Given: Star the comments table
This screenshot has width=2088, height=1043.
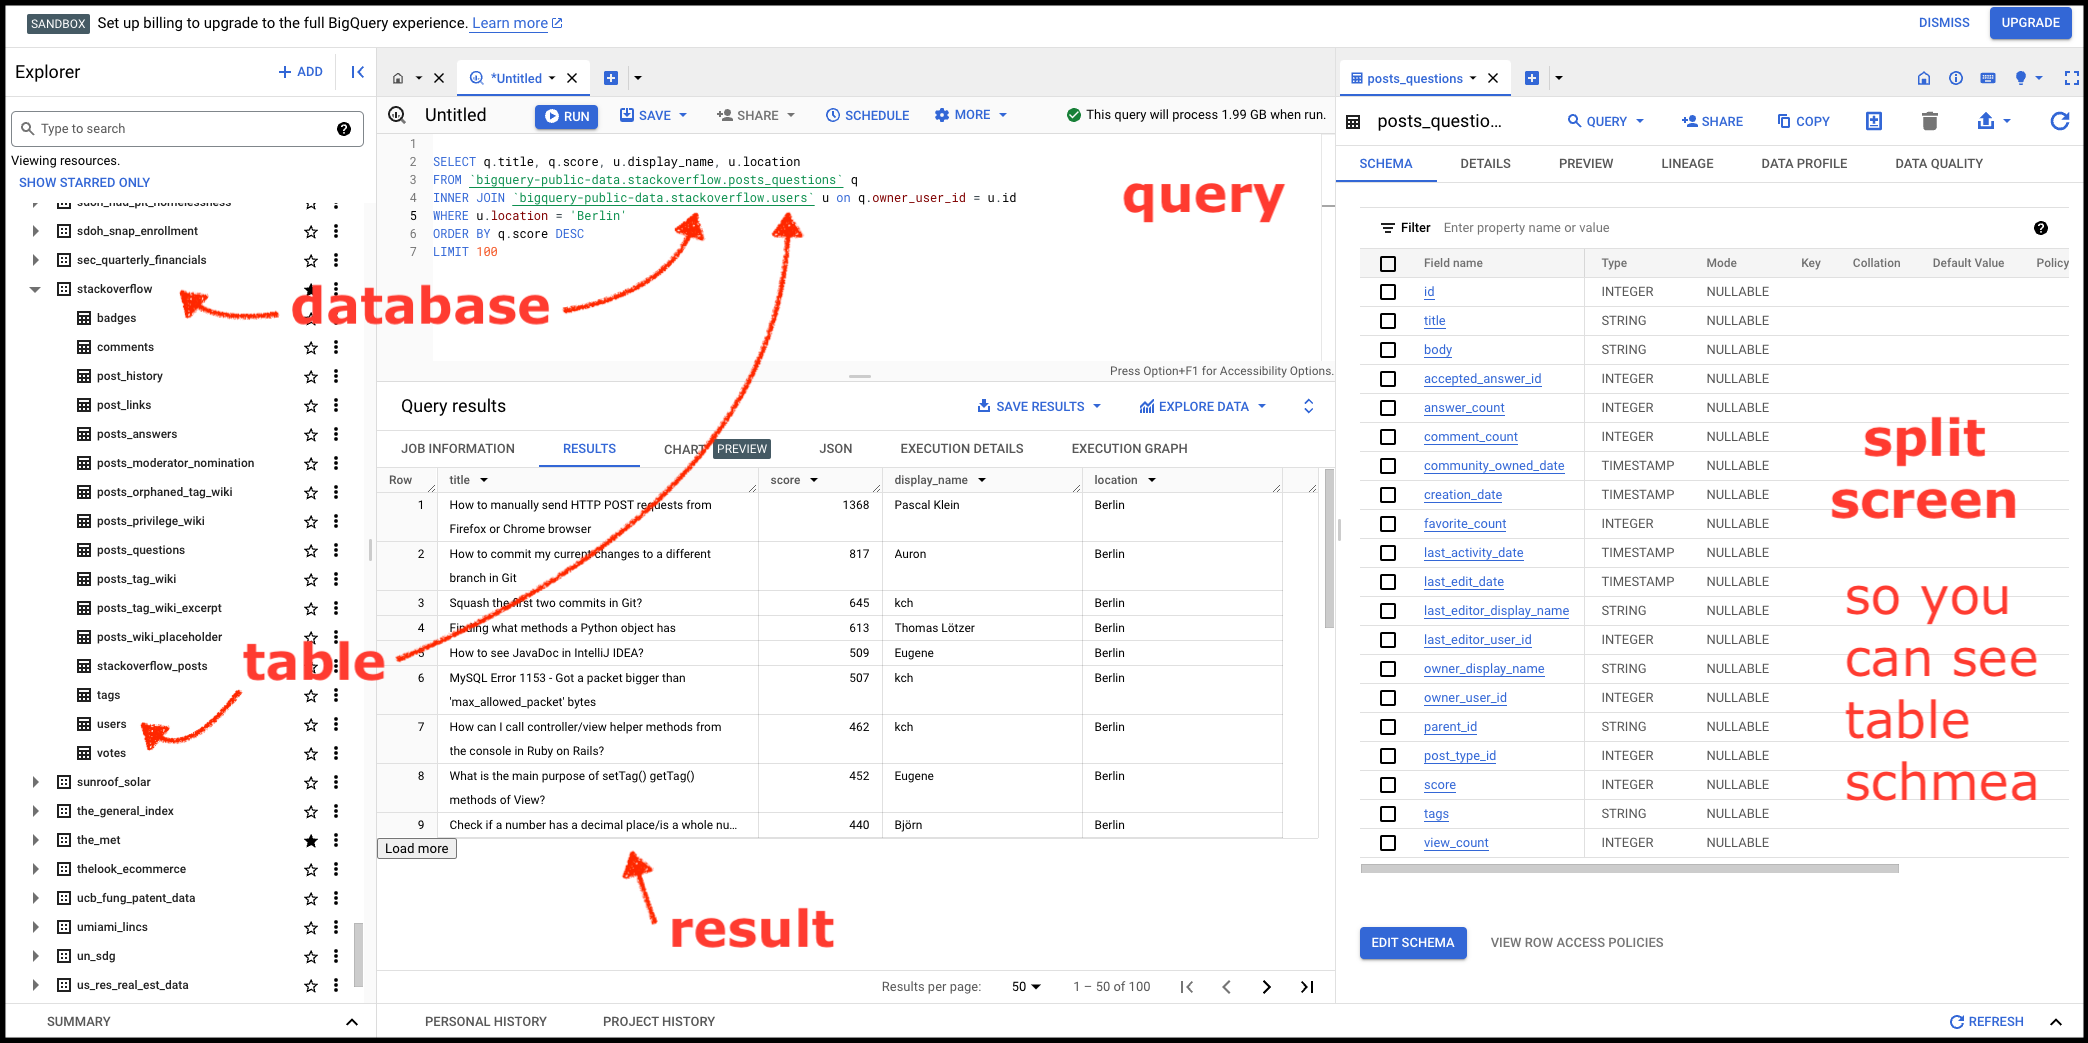Looking at the screenshot, I should (x=311, y=348).
